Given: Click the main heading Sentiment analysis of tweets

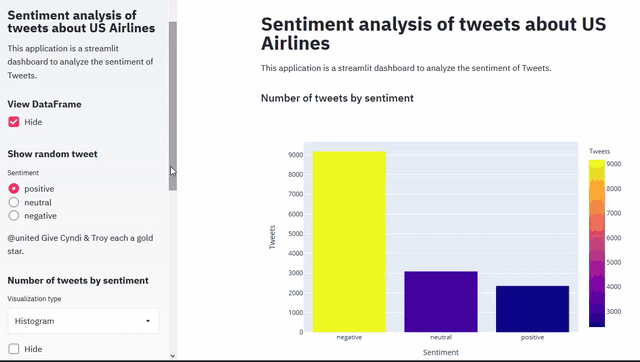Looking at the screenshot, I should coord(433,33).
